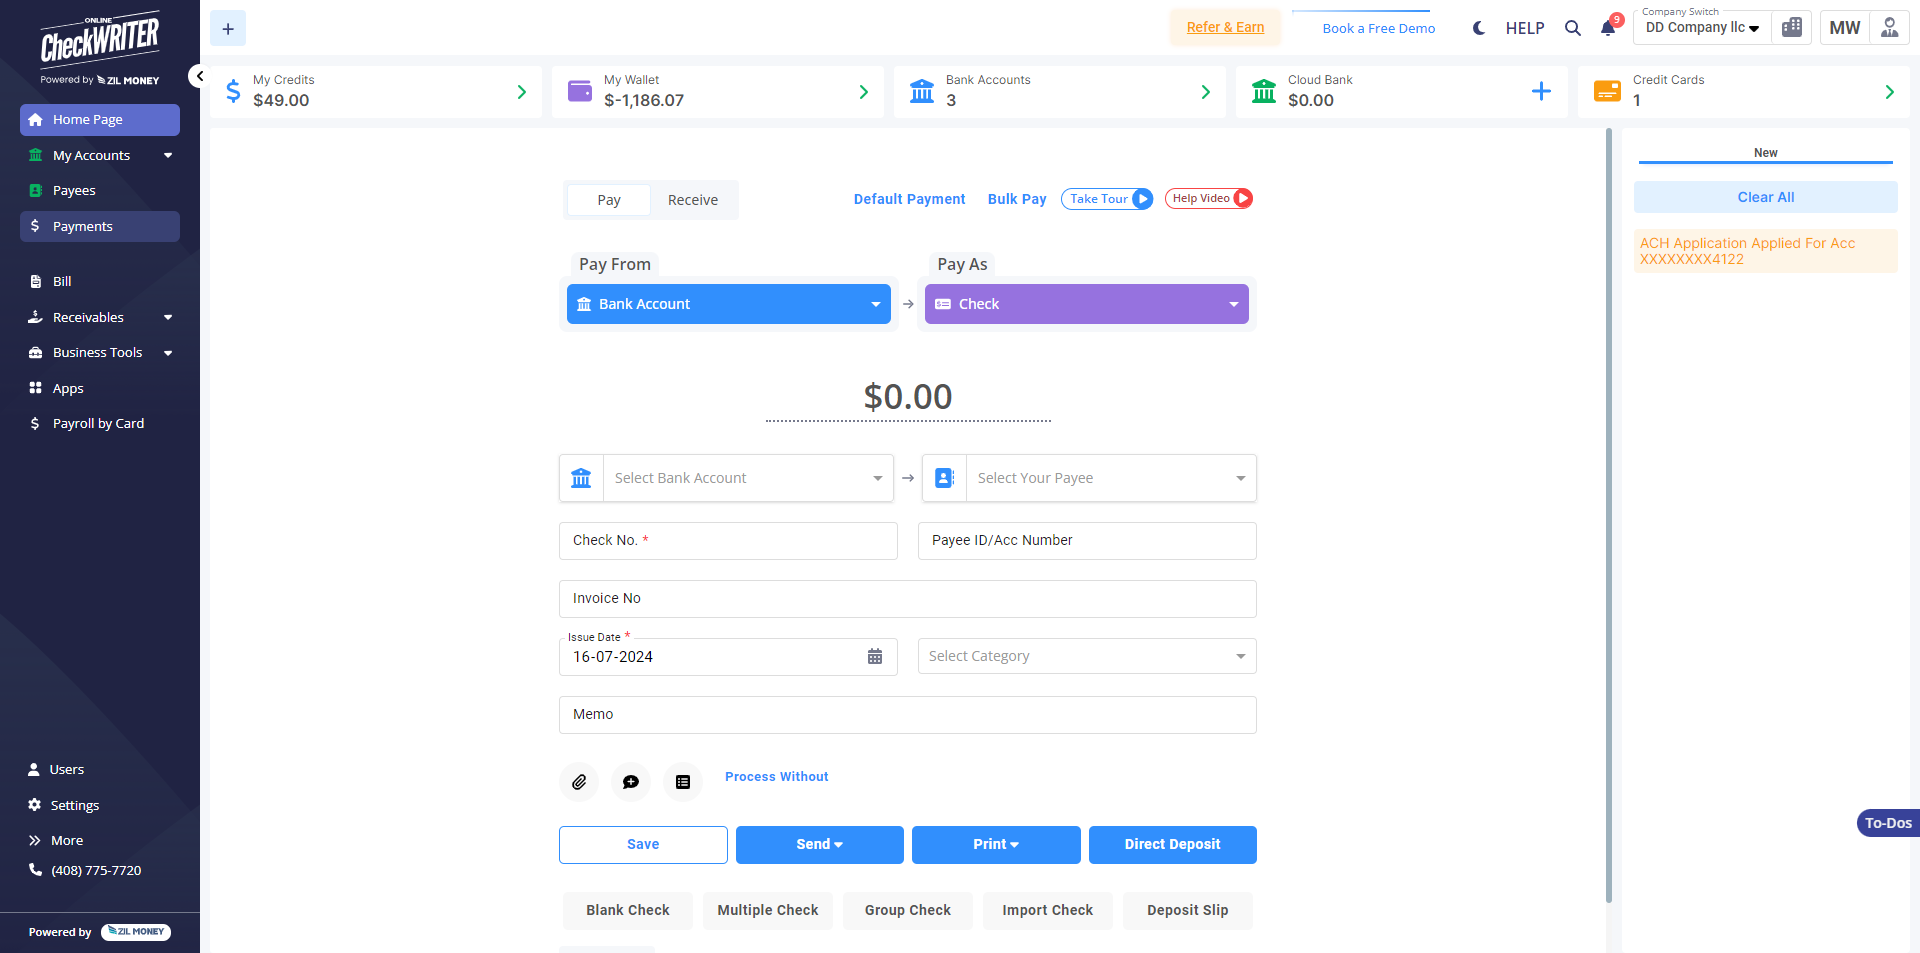Open Payees in sidebar

100,191
